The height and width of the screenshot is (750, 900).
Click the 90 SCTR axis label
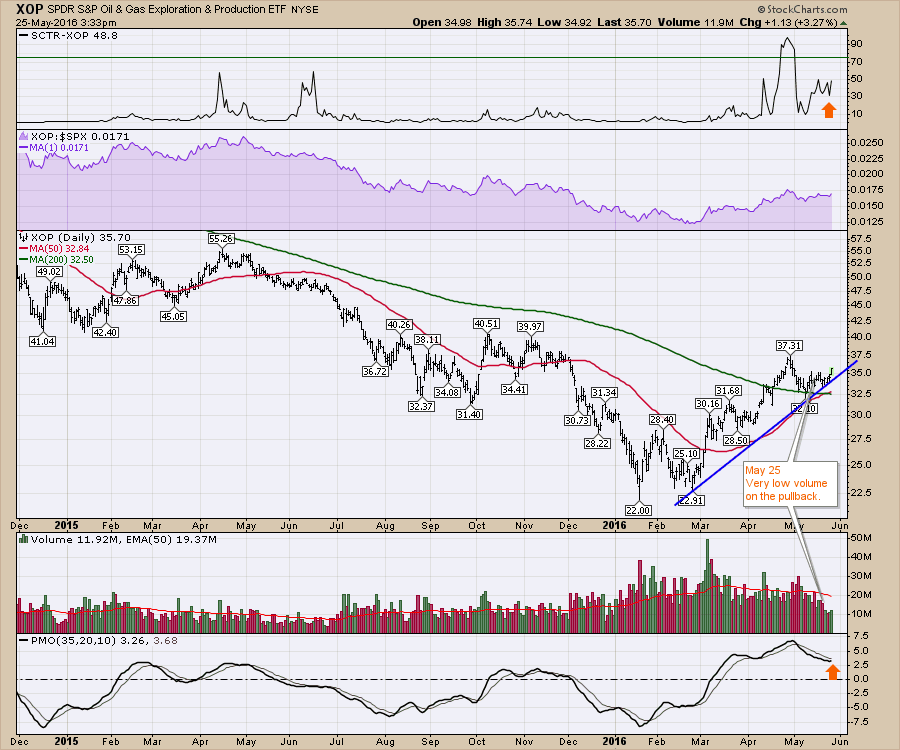[x=856, y=44]
